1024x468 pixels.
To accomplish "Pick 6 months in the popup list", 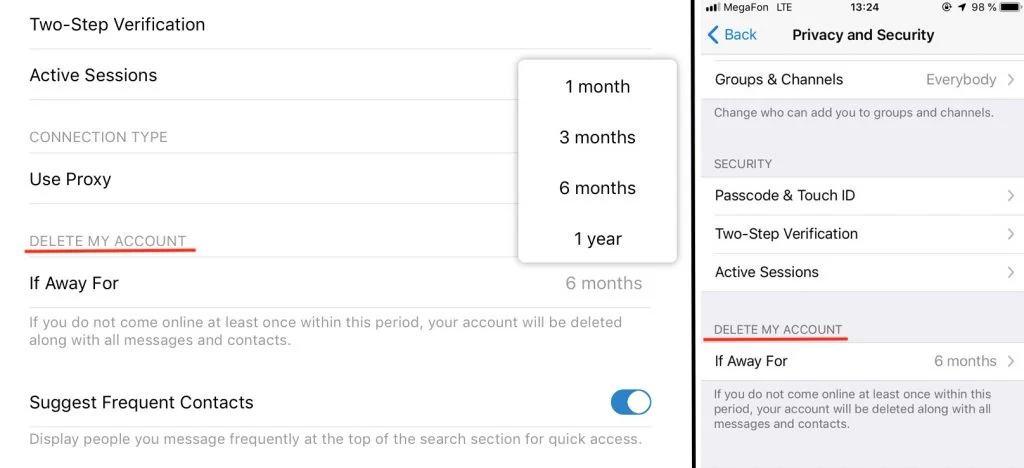I will 598,188.
